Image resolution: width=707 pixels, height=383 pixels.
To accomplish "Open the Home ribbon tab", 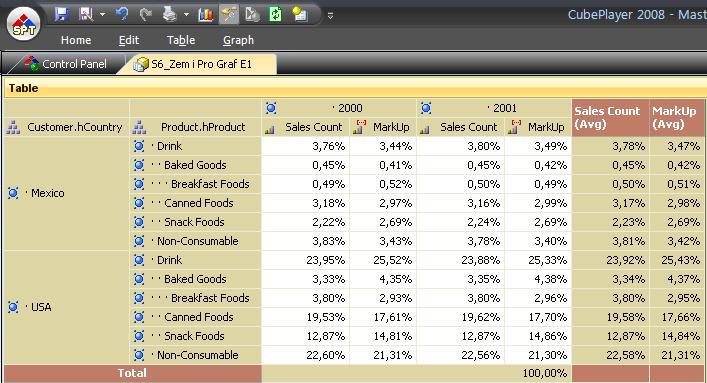I will point(76,40).
